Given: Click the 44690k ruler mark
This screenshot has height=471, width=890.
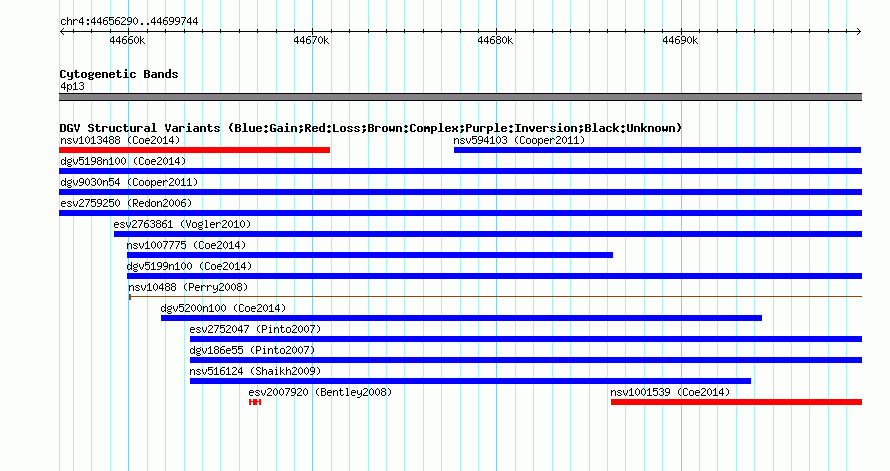Looking at the screenshot, I should (x=680, y=40).
